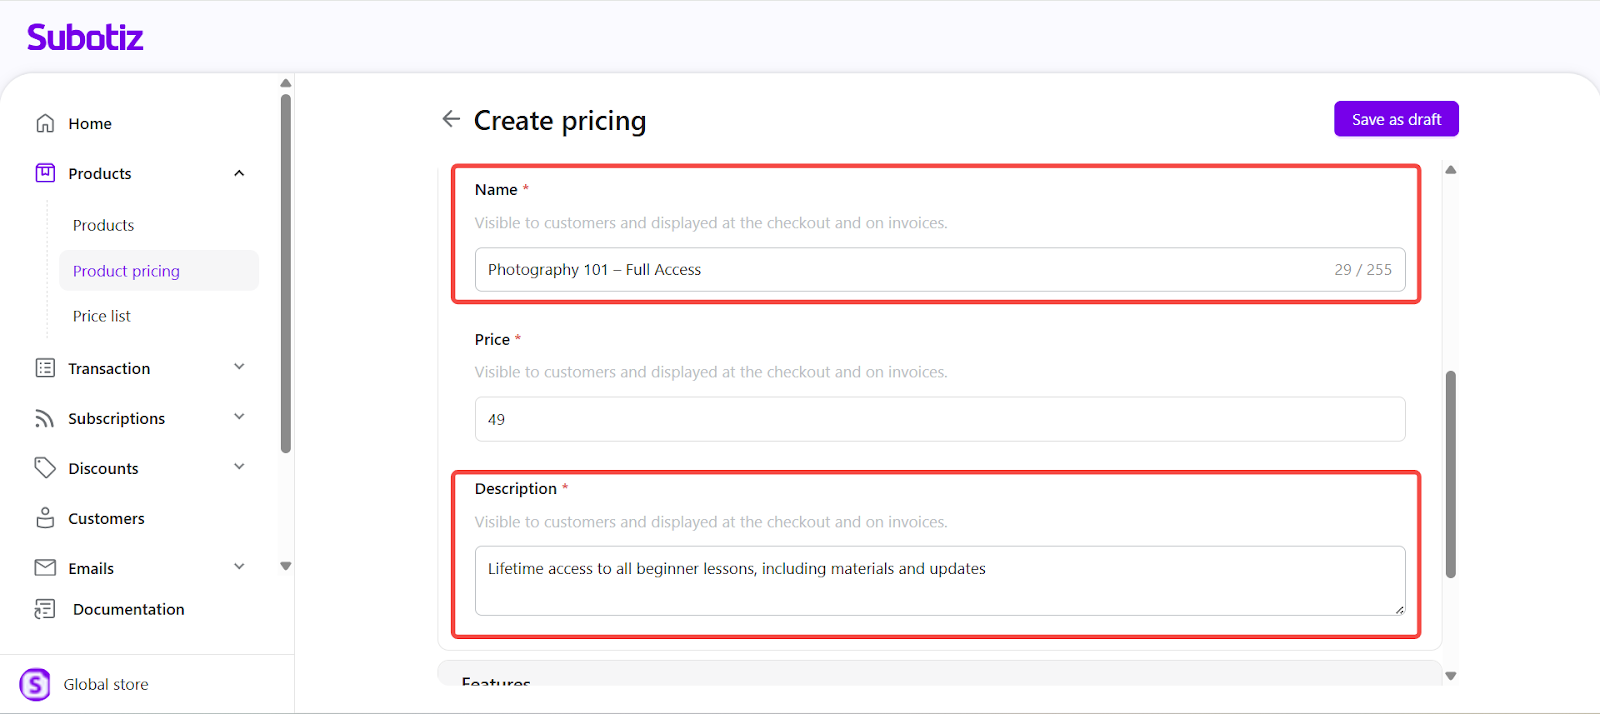Click the Subscriptions feed icon
1600x714 pixels.
coord(45,418)
